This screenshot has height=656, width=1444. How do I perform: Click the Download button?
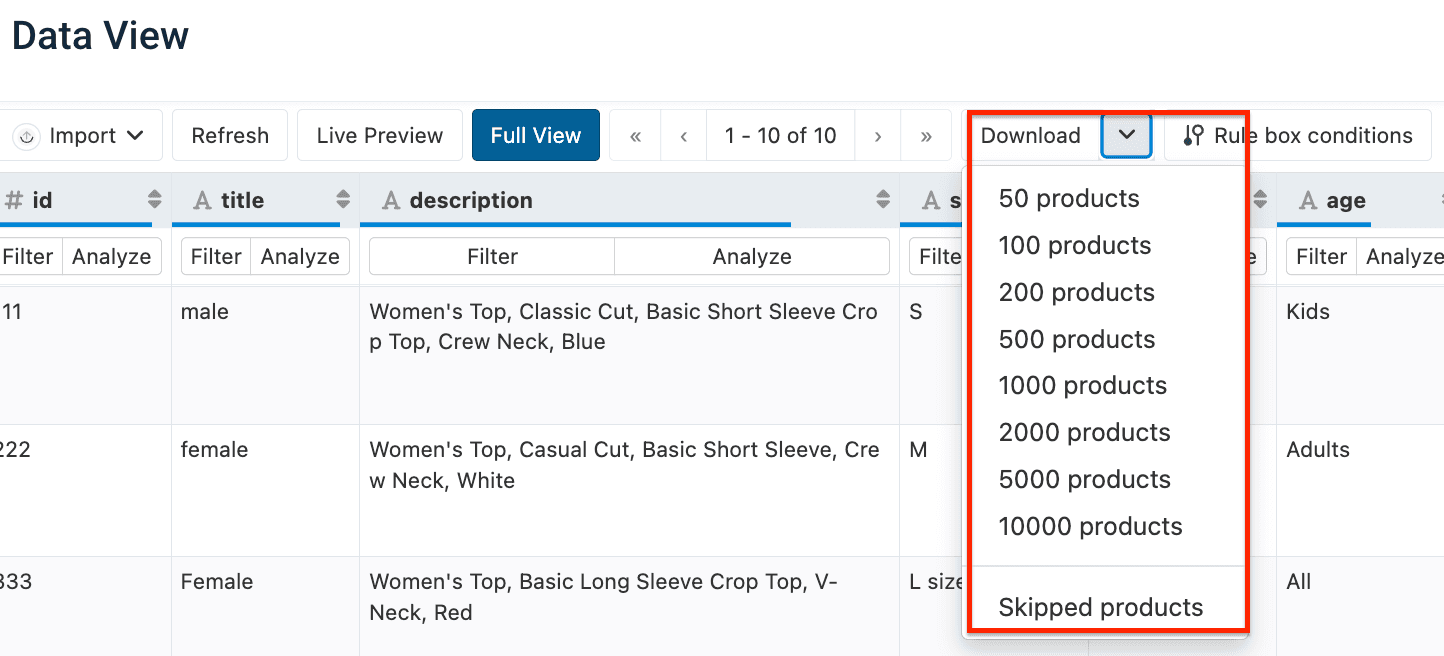pyautogui.click(x=1031, y=136)
